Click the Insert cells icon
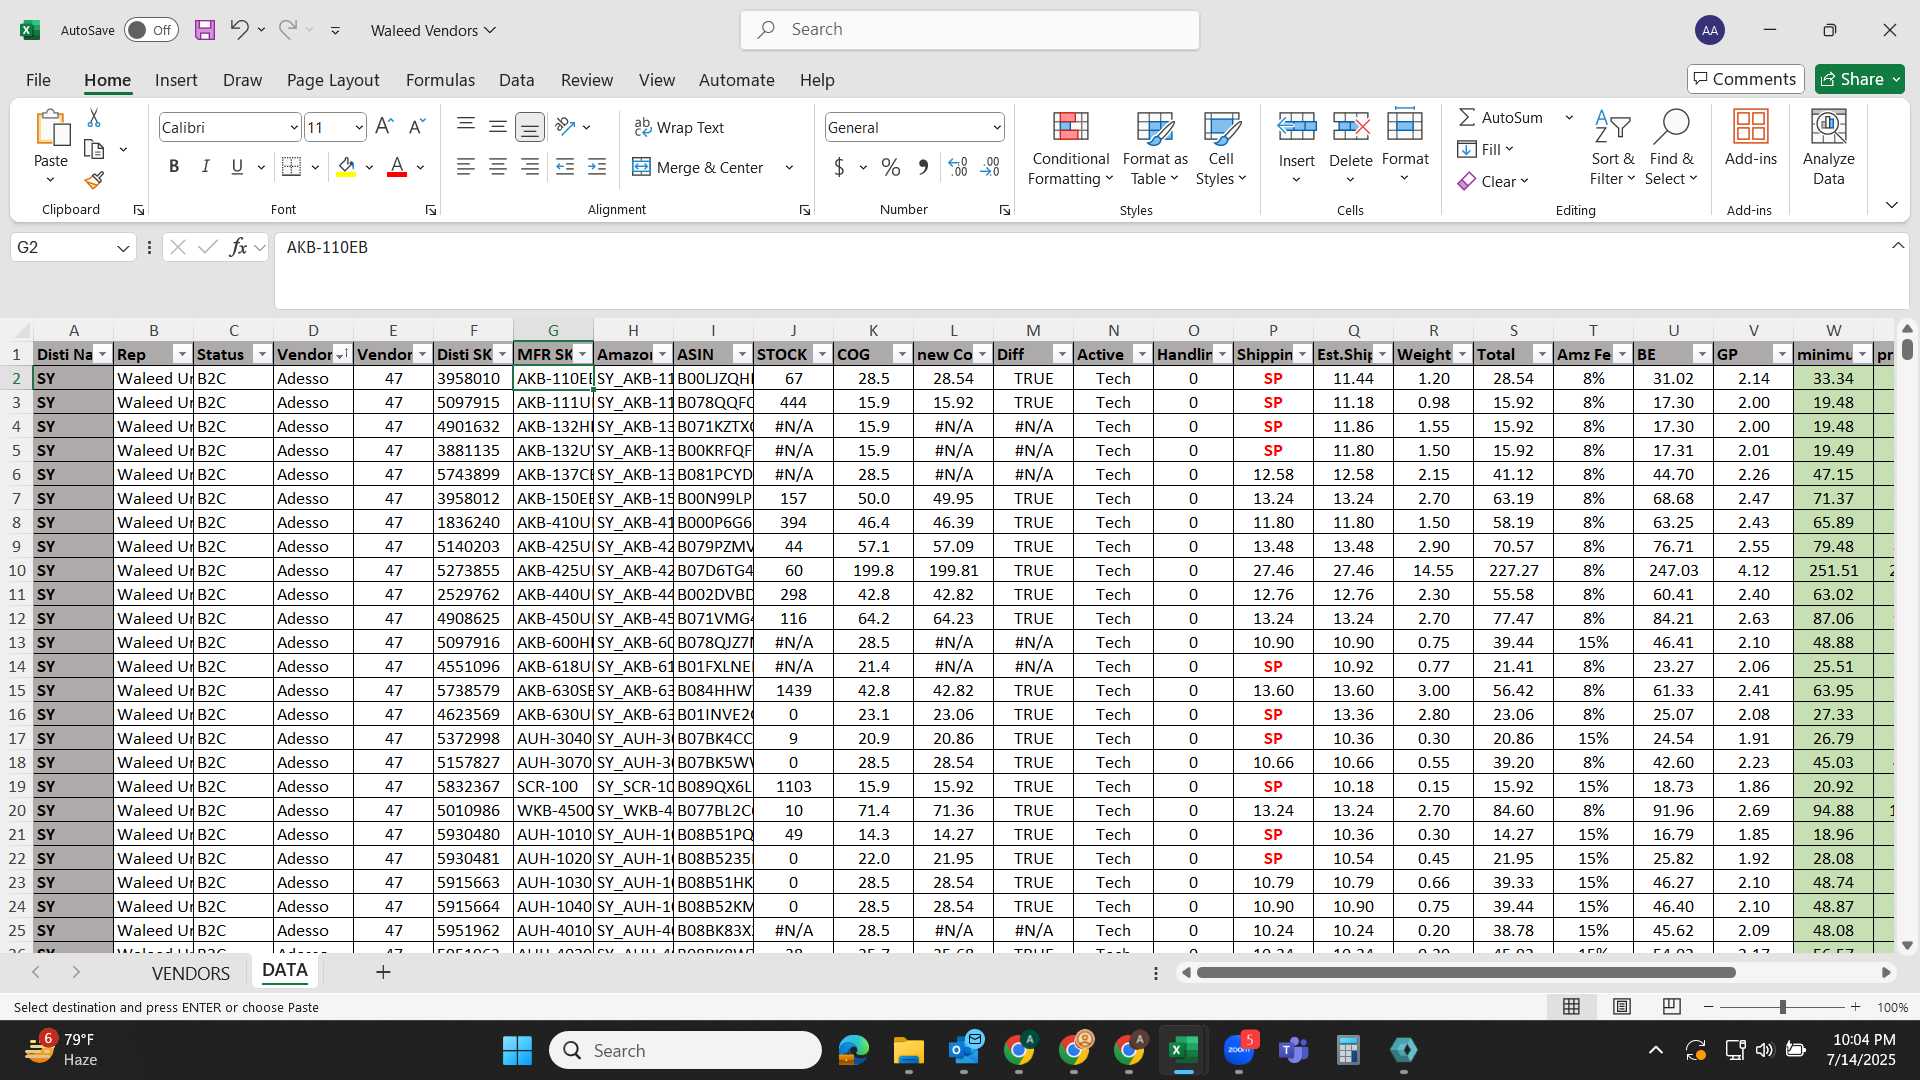Screen dimensions: 1920x1080 (1297, 127)
